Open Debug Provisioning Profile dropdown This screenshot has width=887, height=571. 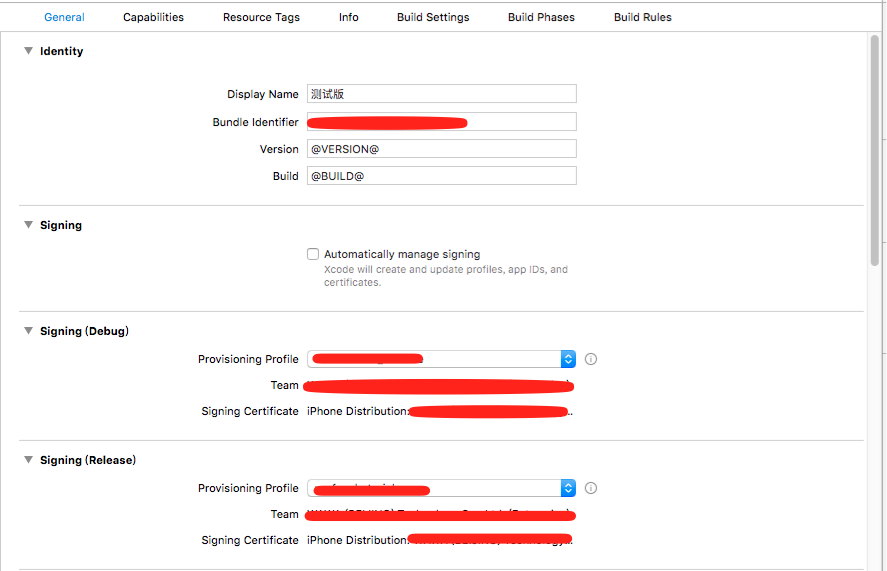point(568,359)
